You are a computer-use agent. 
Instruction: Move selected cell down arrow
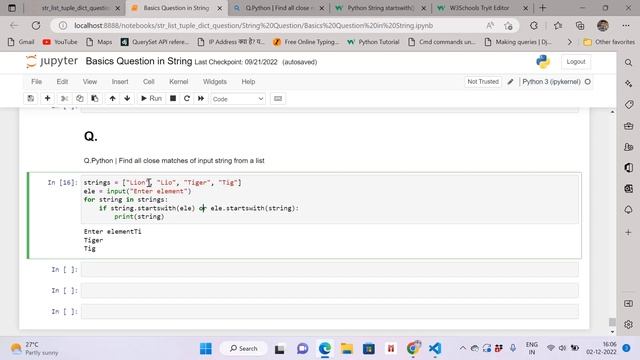pyautogui.click(x=127, y=98)
